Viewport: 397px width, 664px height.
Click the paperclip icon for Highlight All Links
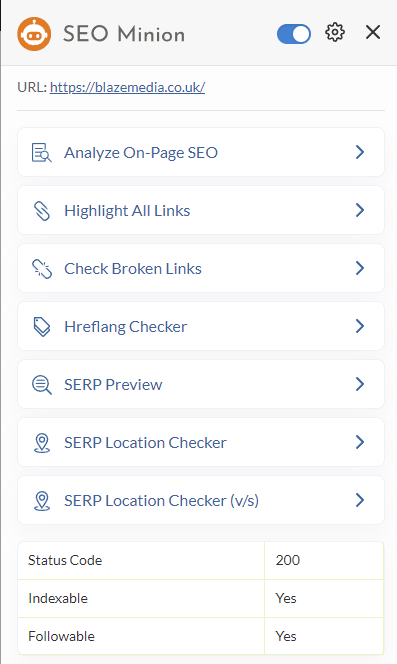(x=42, y=210)
